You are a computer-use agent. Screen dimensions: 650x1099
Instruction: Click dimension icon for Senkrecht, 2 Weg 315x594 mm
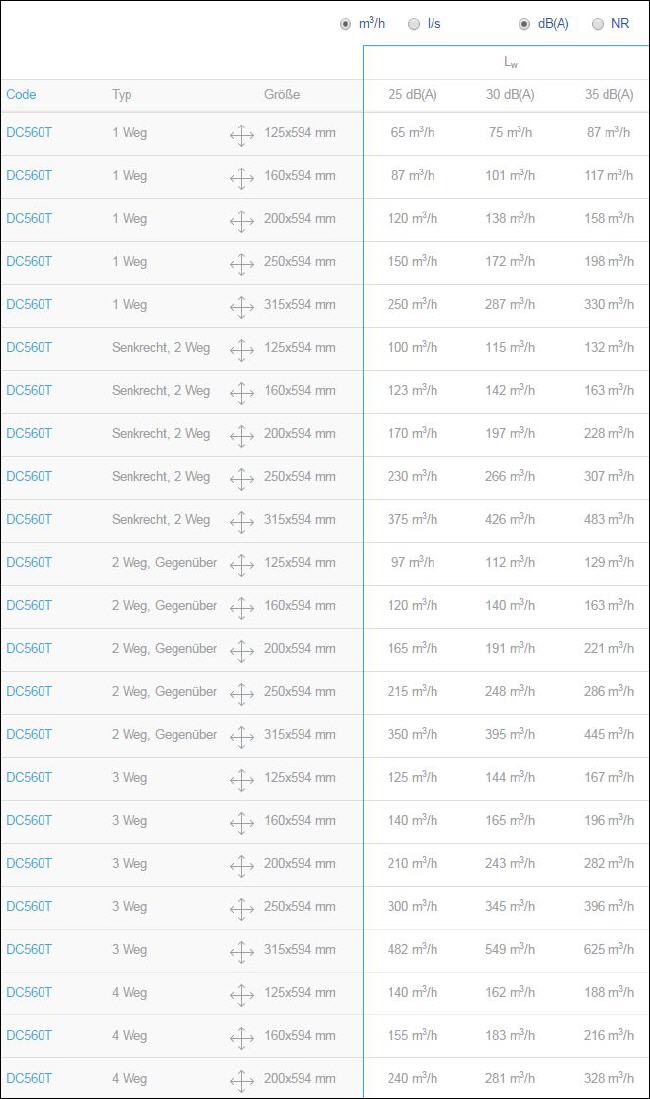click(242, 522)
